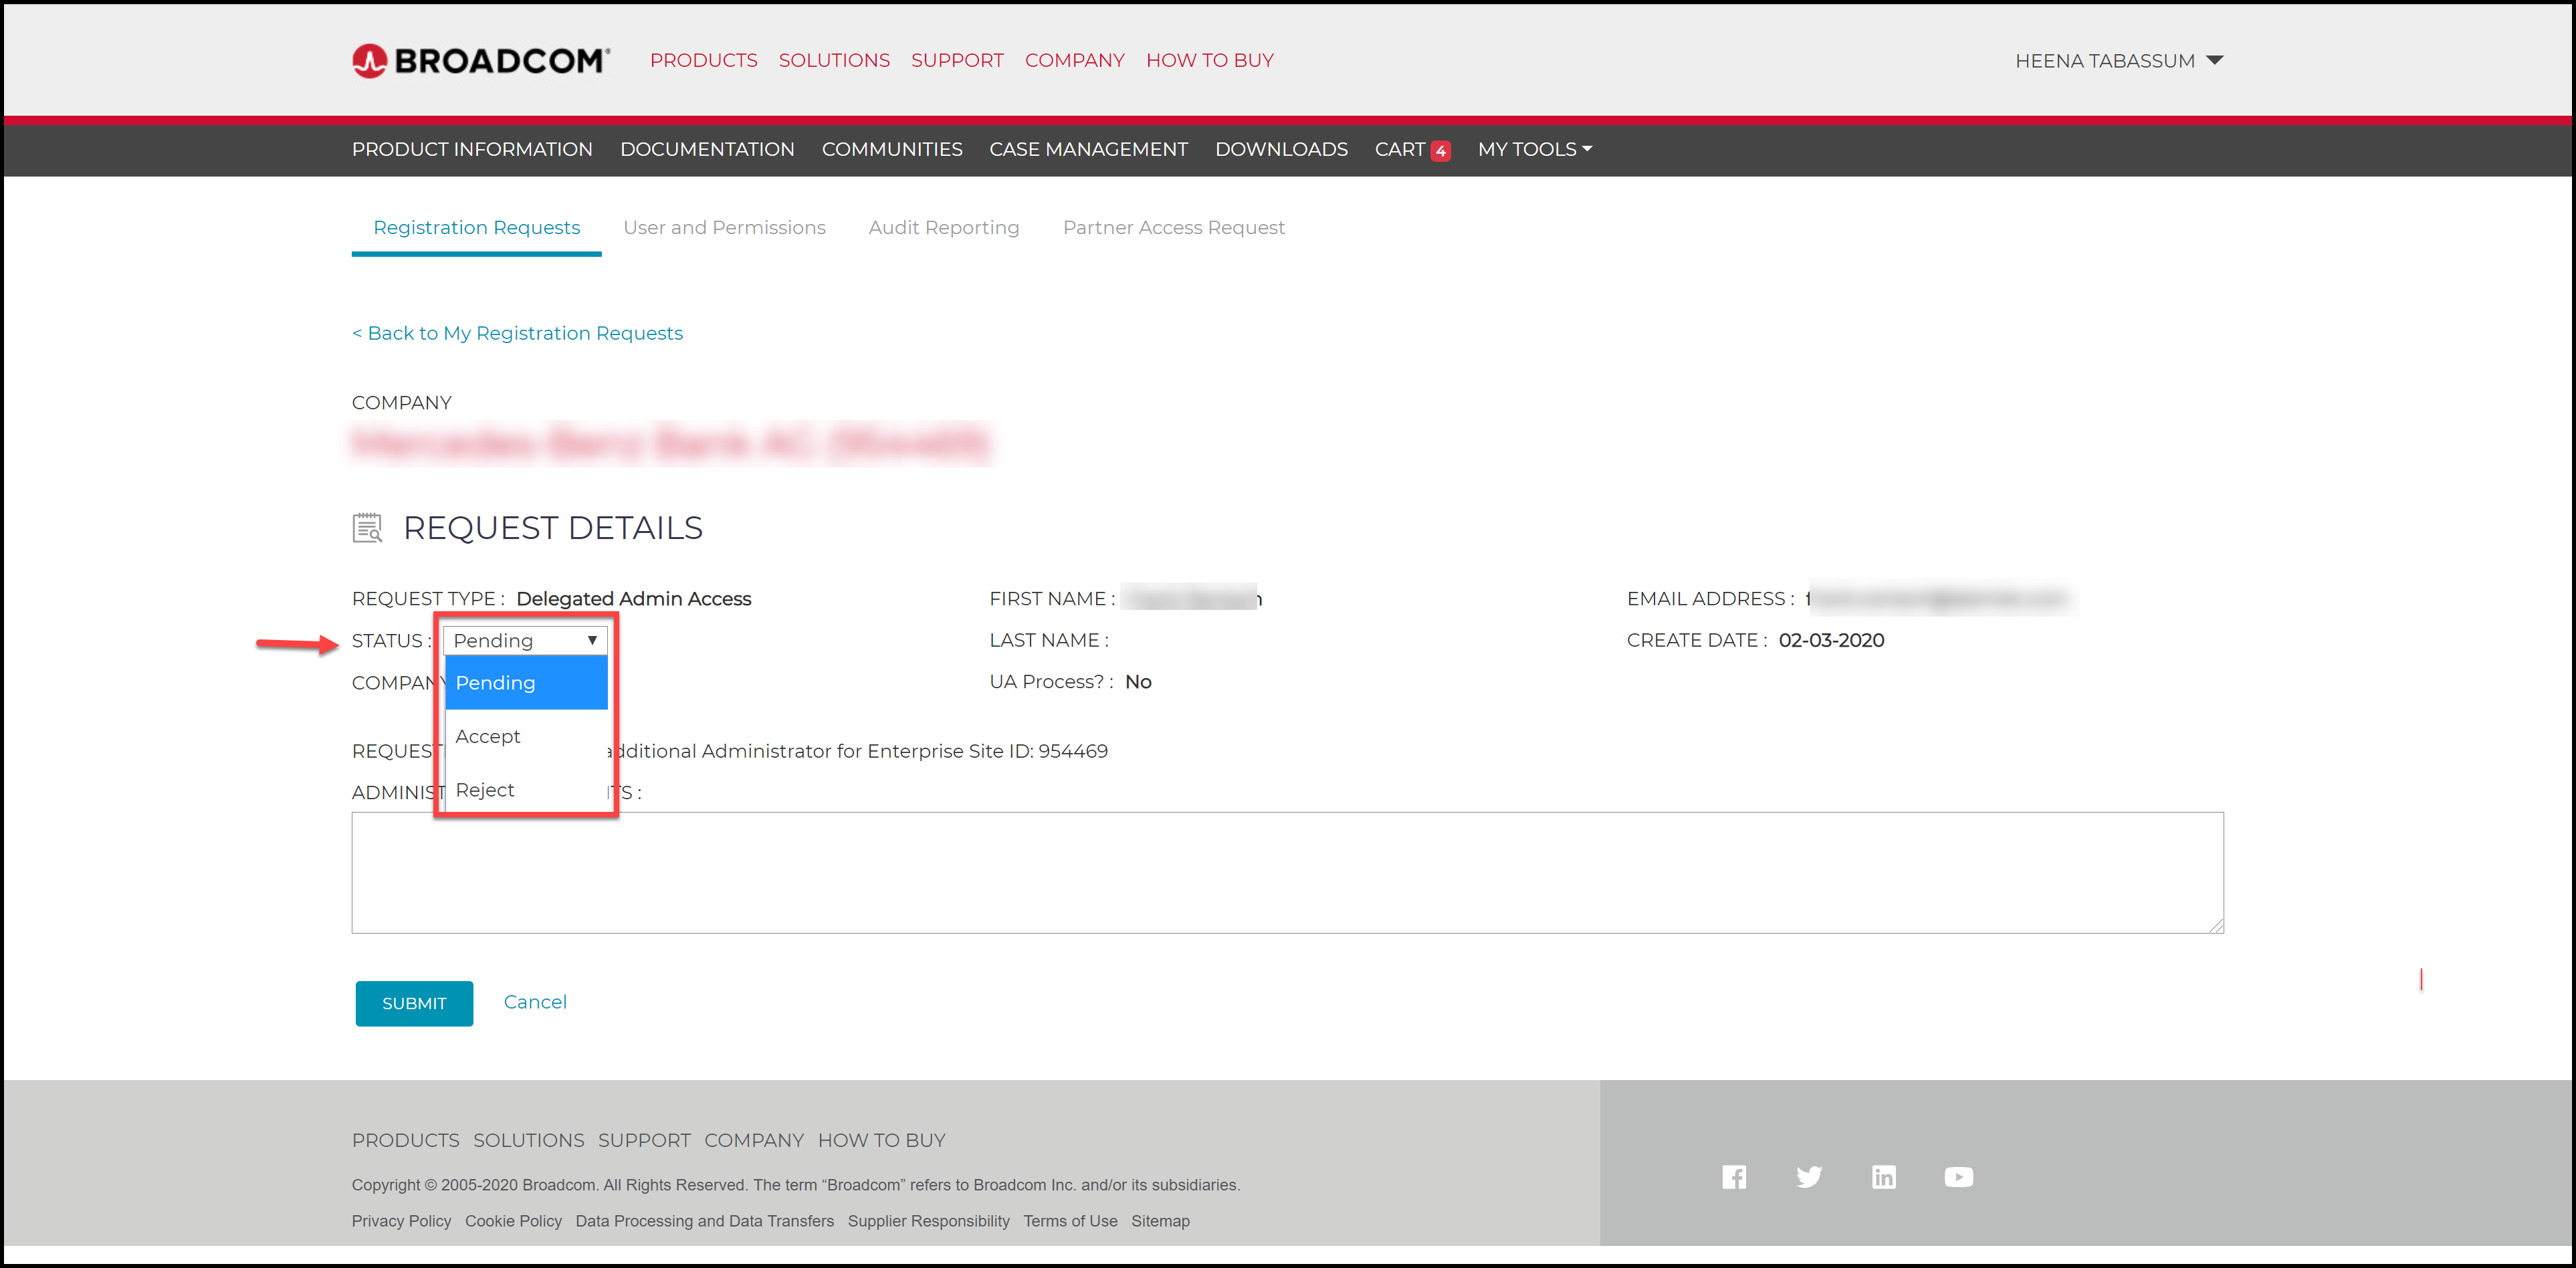The image size is (2576, 1268).
Task: Click the Status dropdown showing Pending
Action: [525, 640]
